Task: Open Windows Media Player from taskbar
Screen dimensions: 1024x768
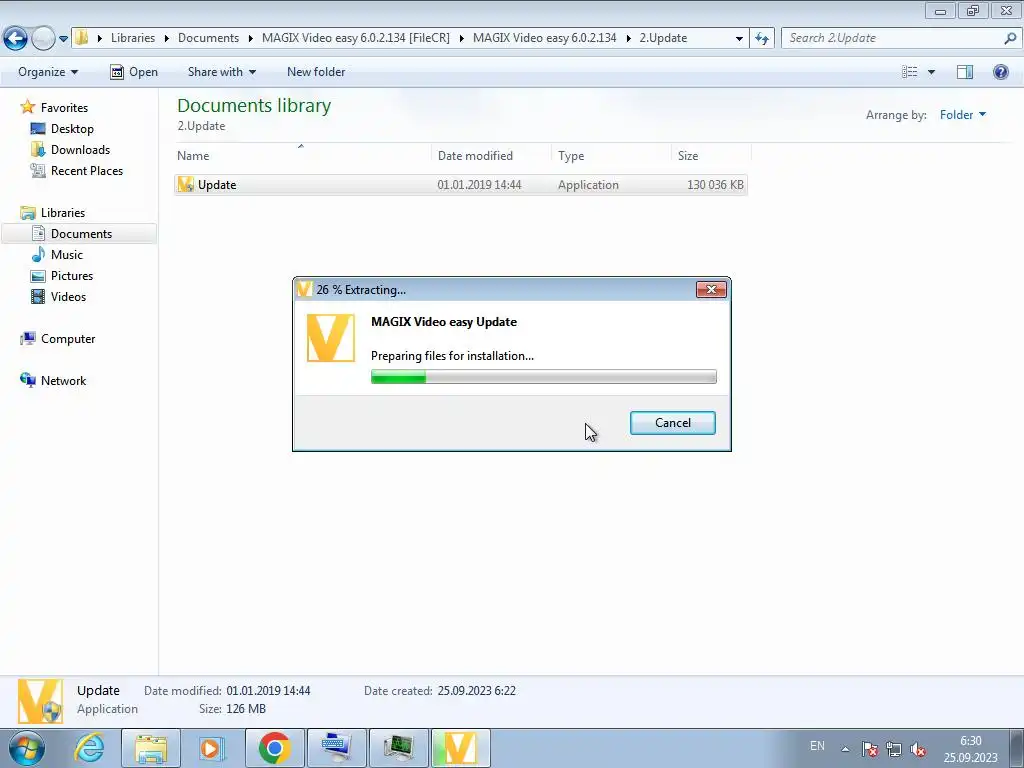Action: tap(212, 748)
